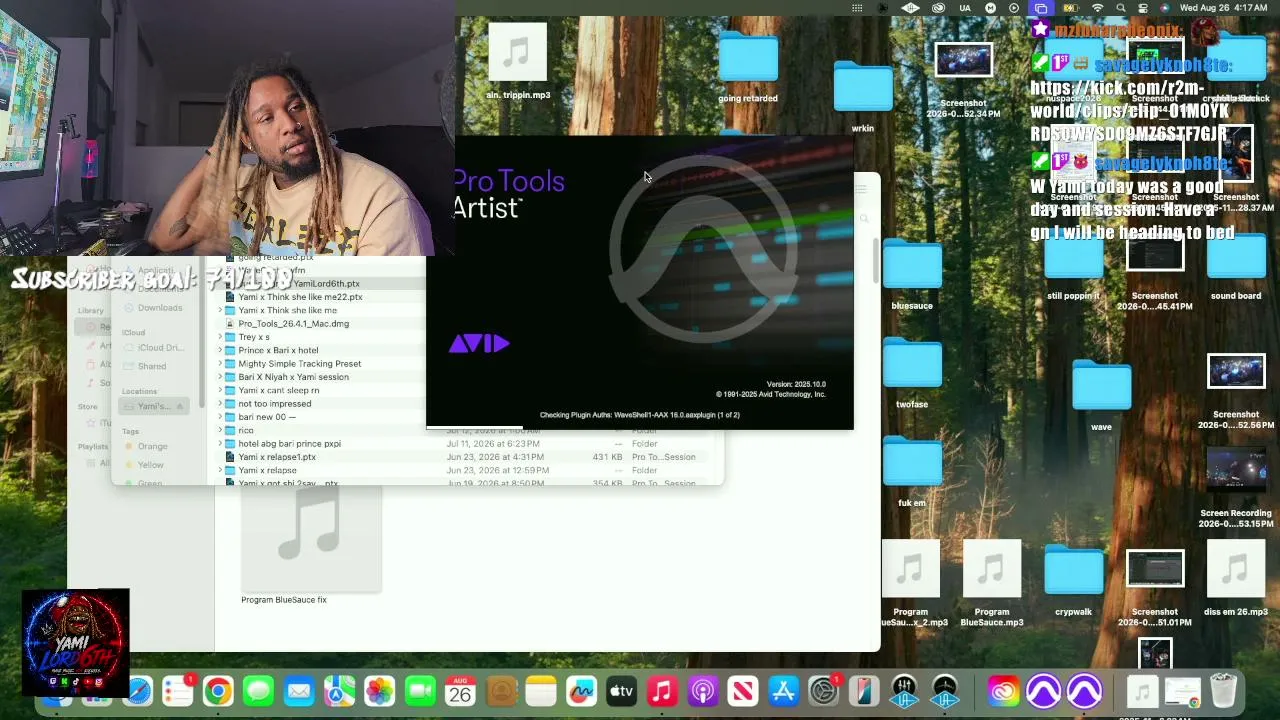Open the App Store in dock

point(783,691)
